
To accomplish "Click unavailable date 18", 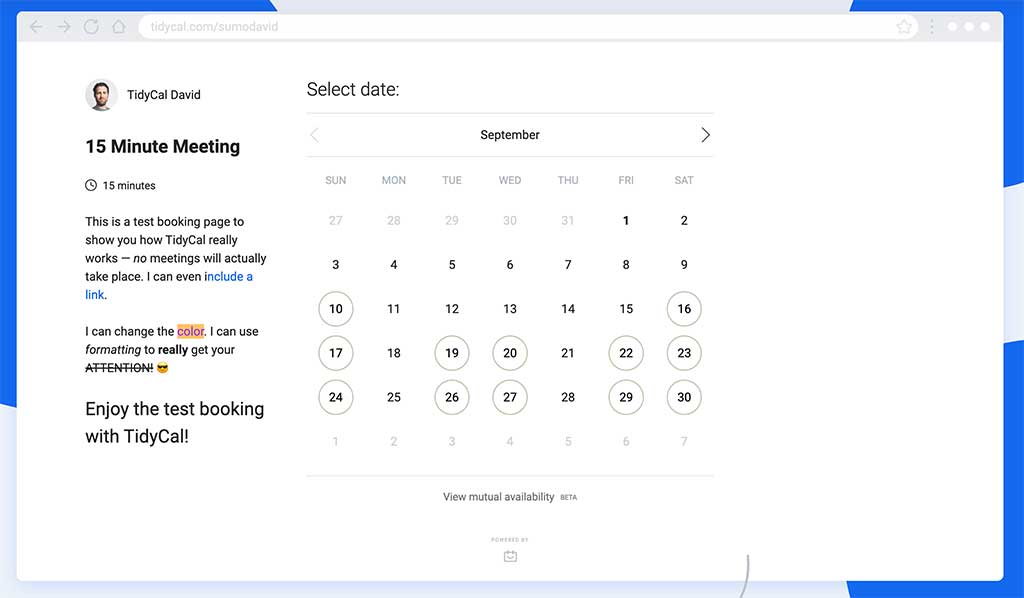I will (394, 353).
